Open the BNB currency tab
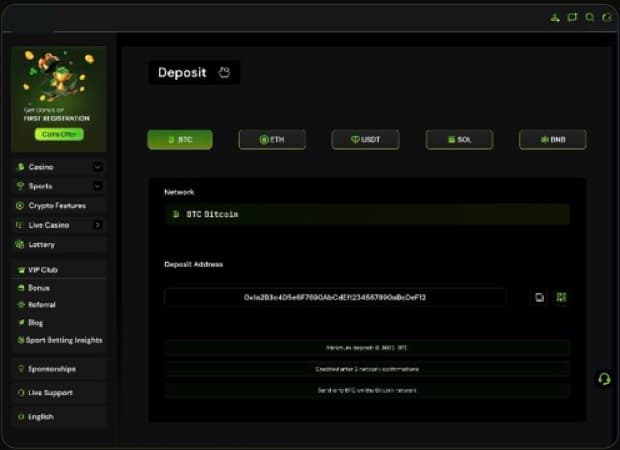Image resolution: width=620 pixels, height=450 pixels. [552, 140]
